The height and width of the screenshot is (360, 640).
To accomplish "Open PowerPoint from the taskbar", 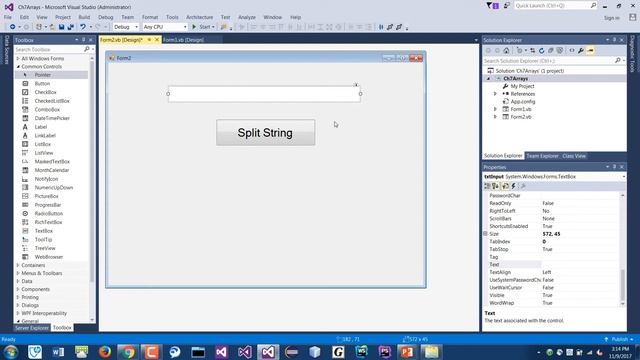I will (x=407, y=352).
